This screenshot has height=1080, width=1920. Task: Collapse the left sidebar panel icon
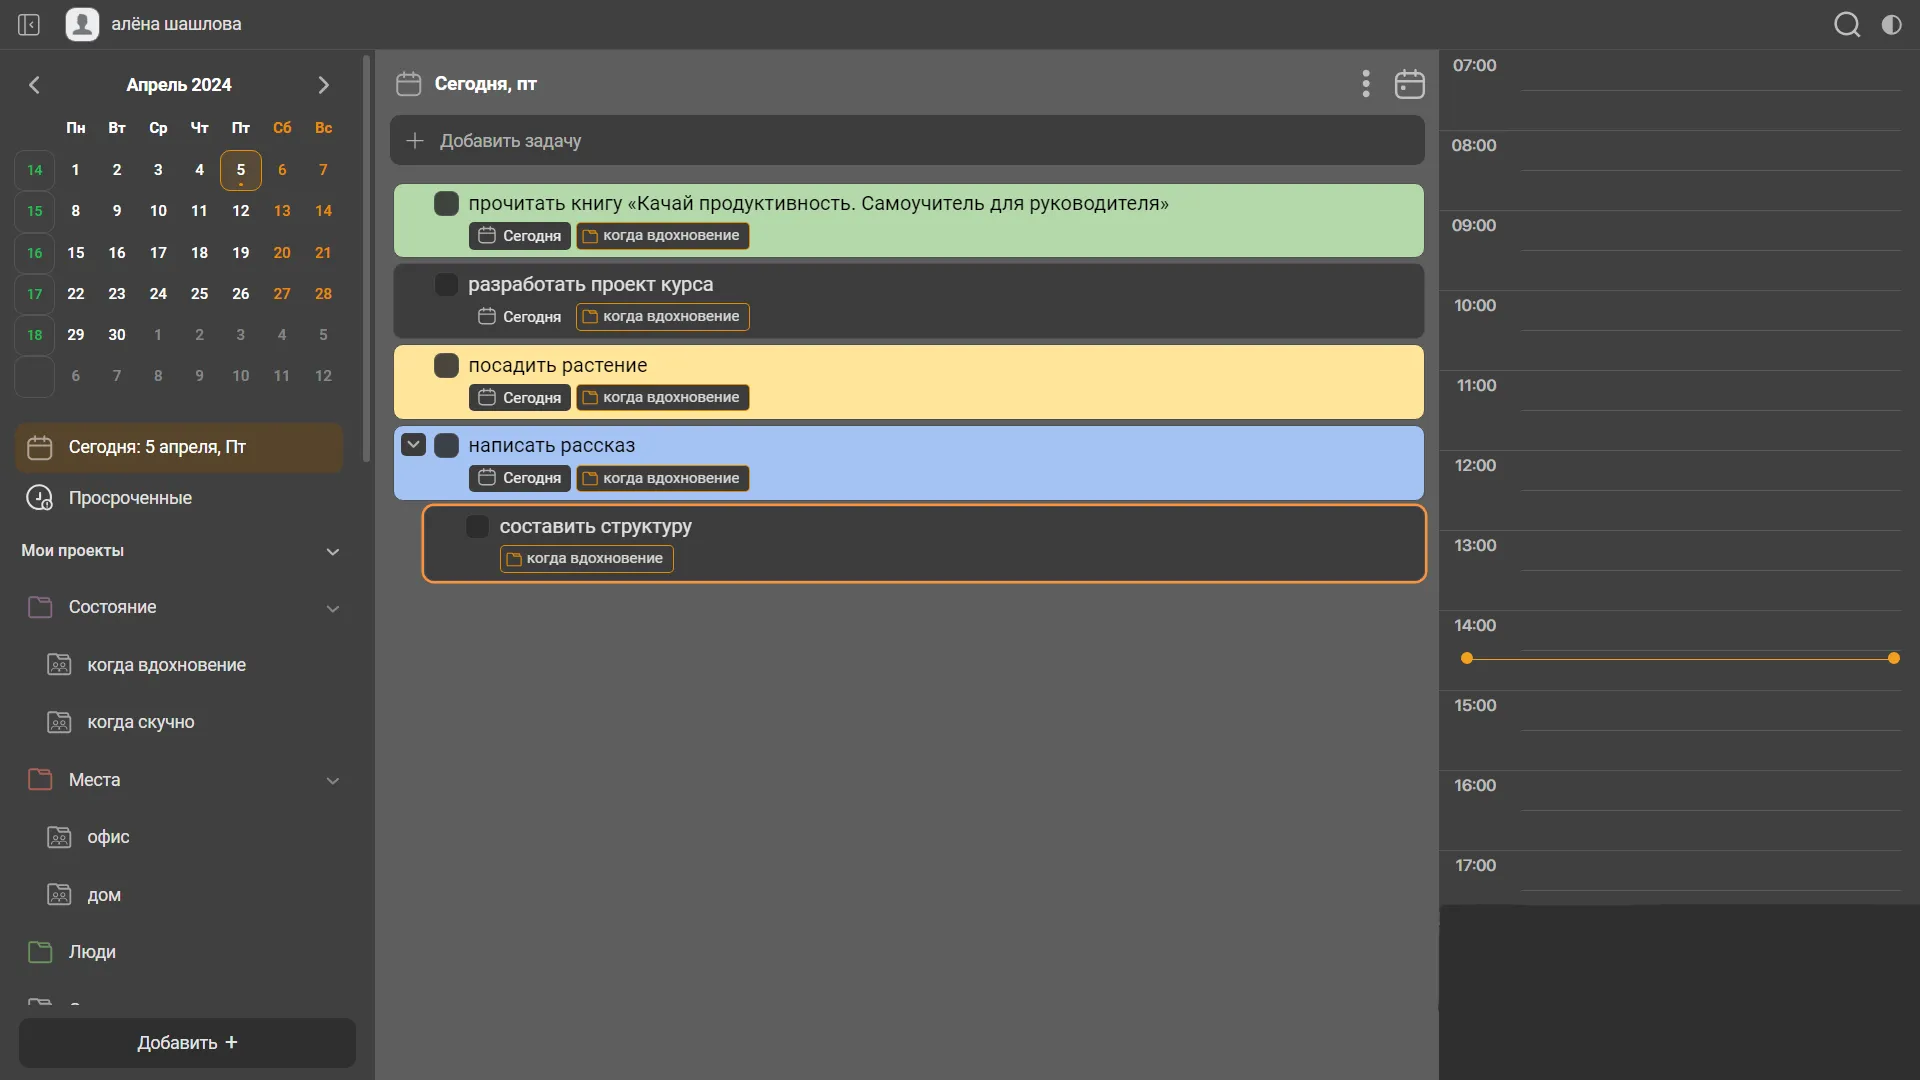pyautogui.click(x=29, y=24)
